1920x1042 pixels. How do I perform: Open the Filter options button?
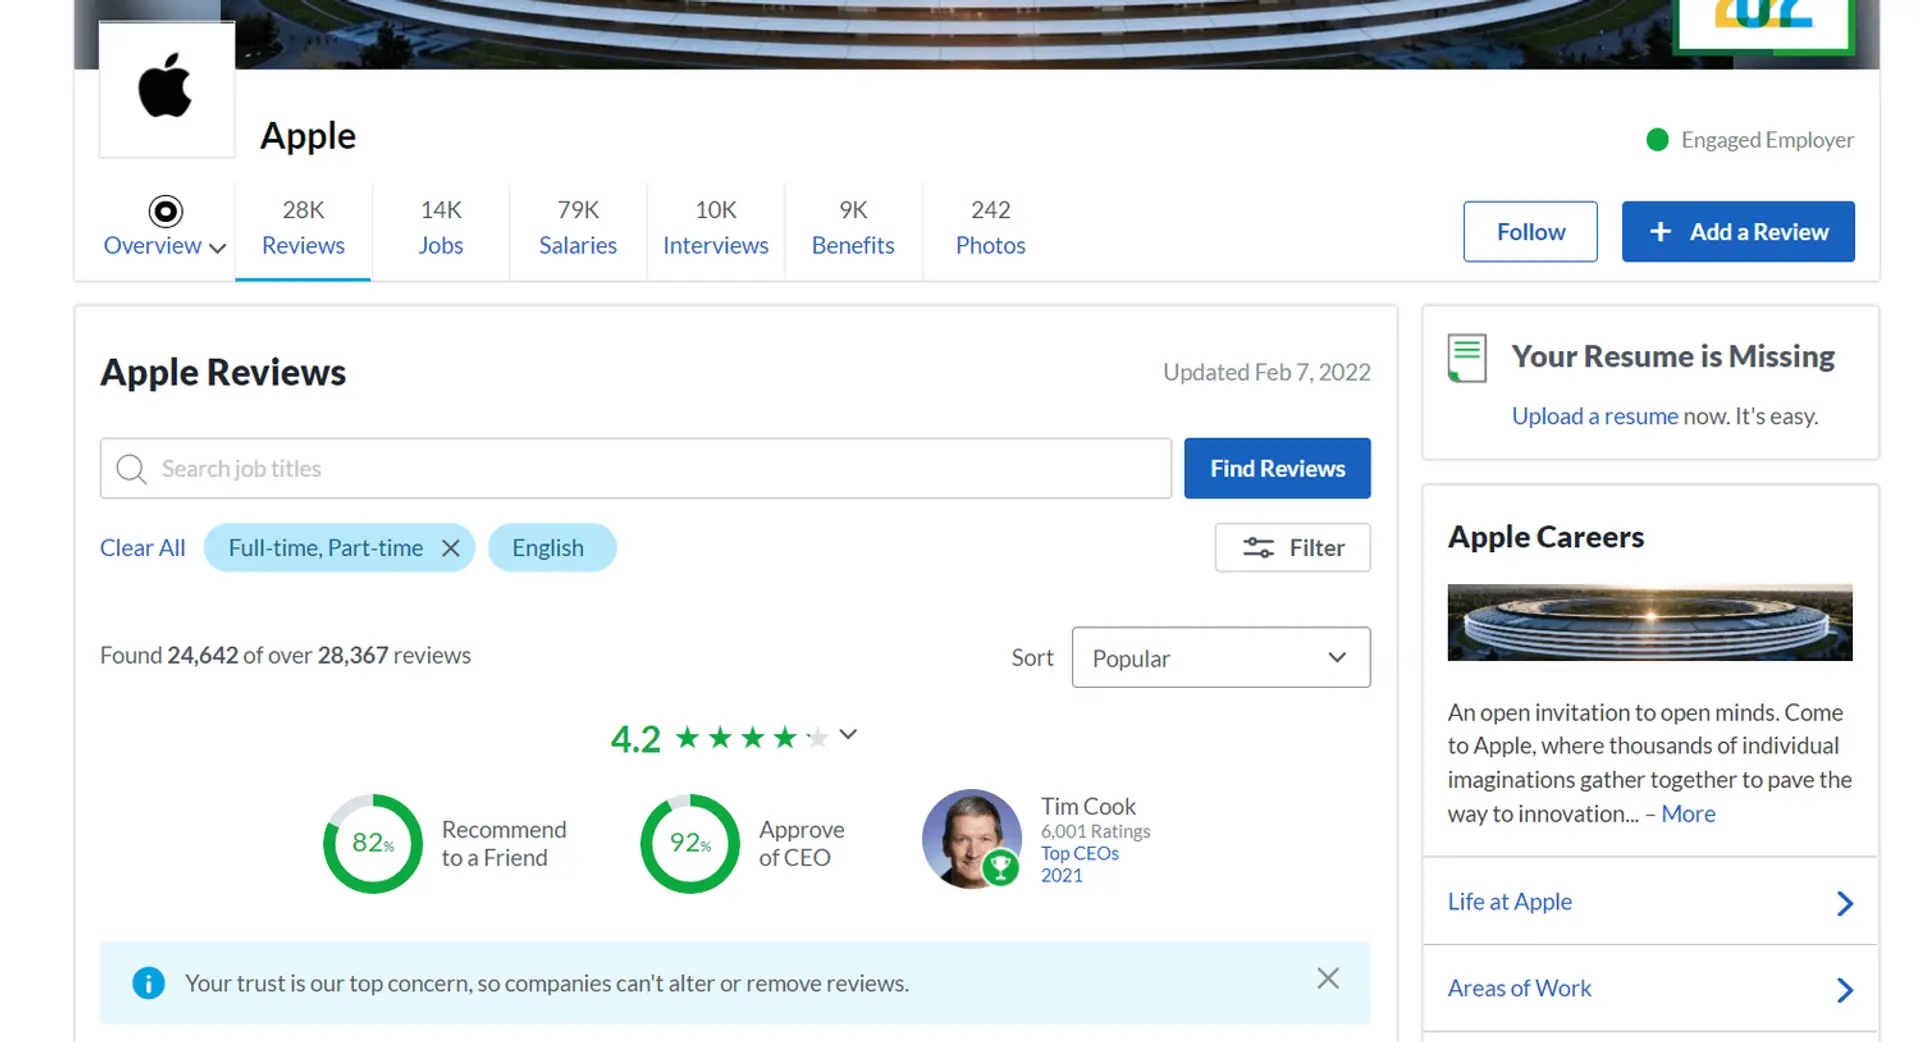1292,548
